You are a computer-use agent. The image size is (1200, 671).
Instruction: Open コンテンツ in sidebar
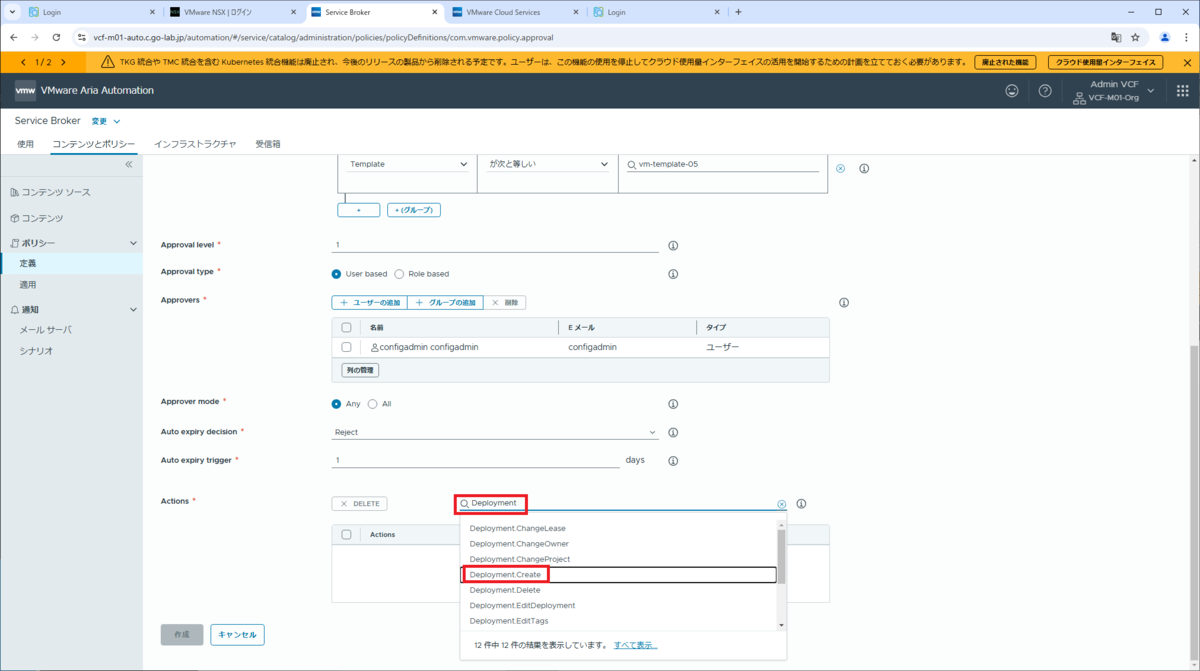[x=43, y=218]
